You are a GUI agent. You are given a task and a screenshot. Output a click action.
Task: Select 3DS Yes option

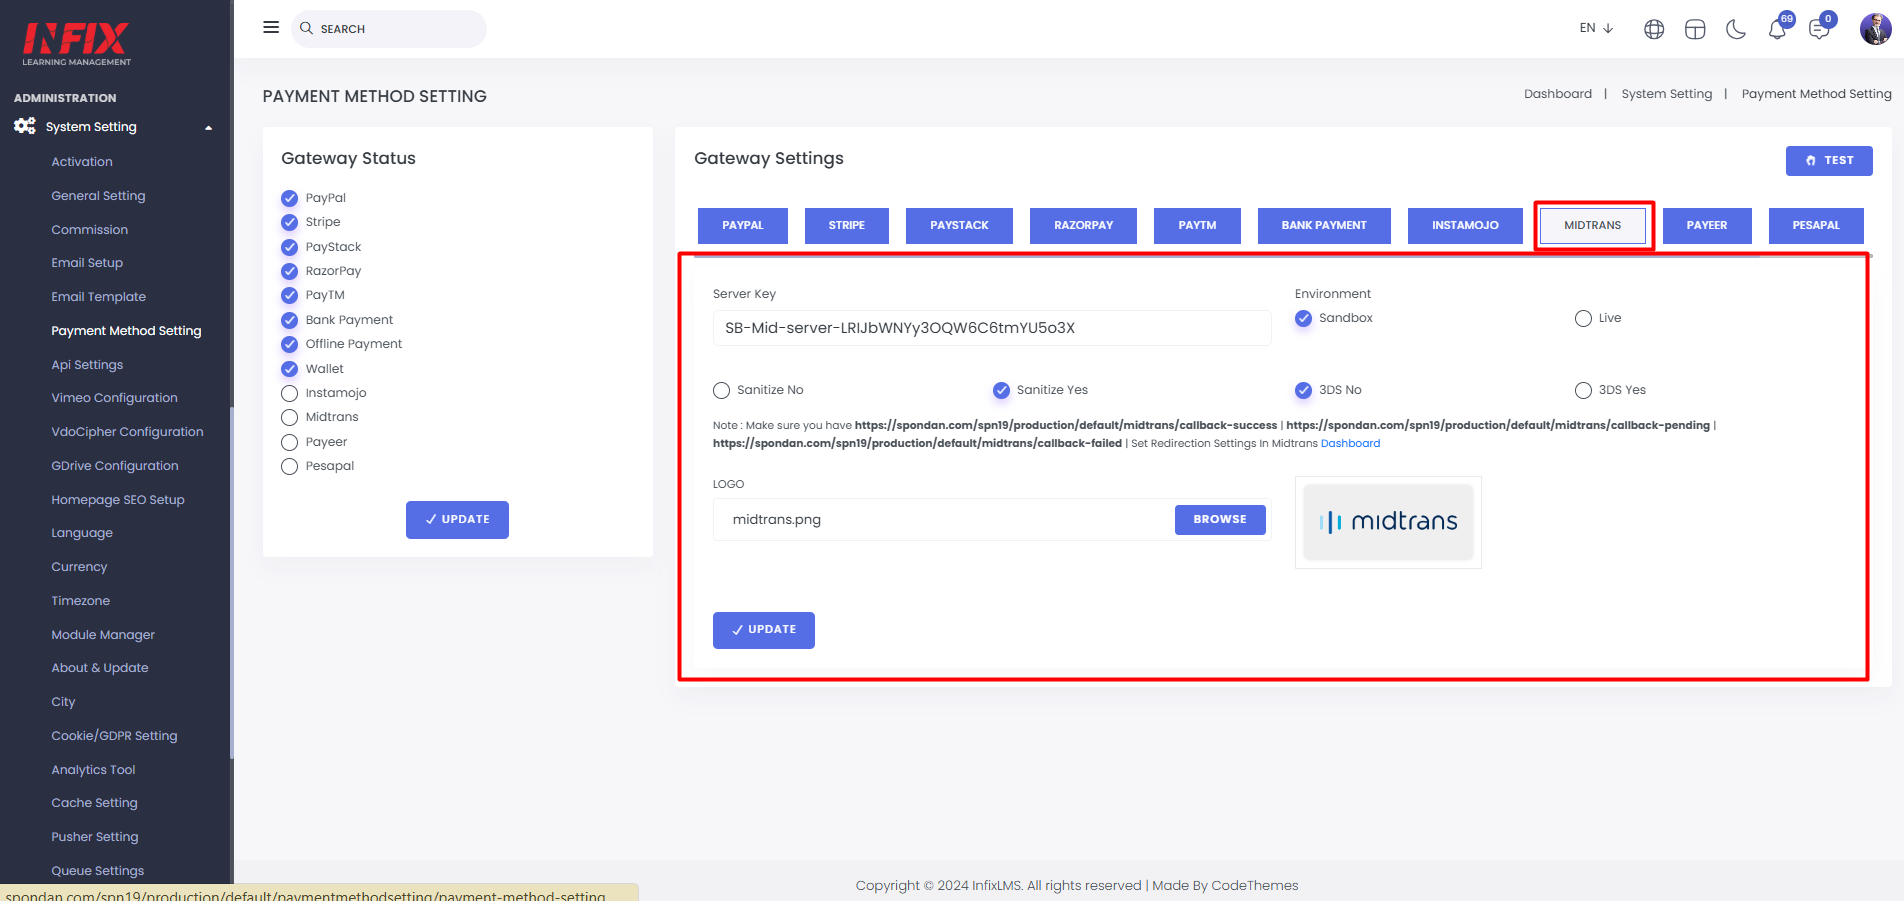pyautogui.click(x=1583, y=390)
